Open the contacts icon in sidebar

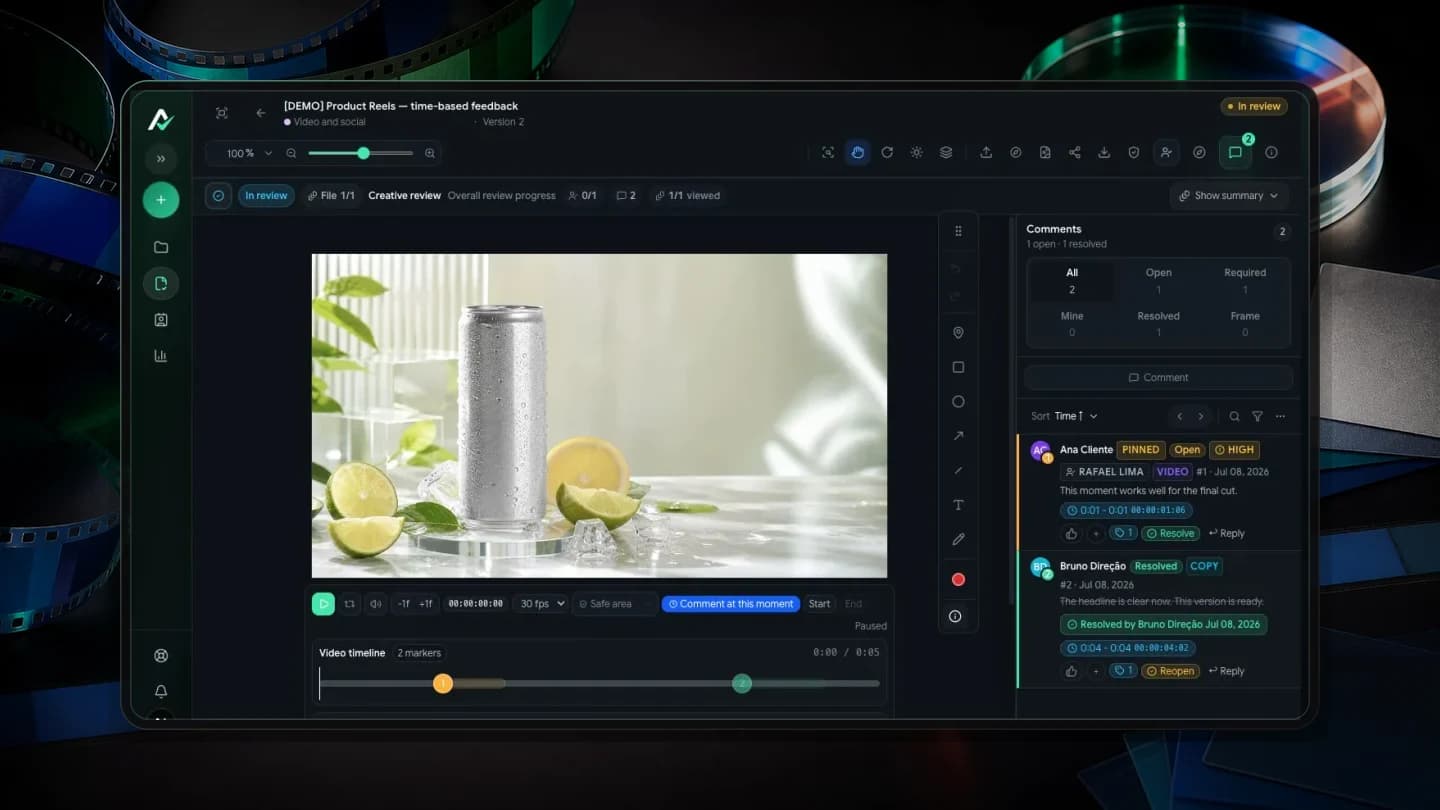point(161,320)
